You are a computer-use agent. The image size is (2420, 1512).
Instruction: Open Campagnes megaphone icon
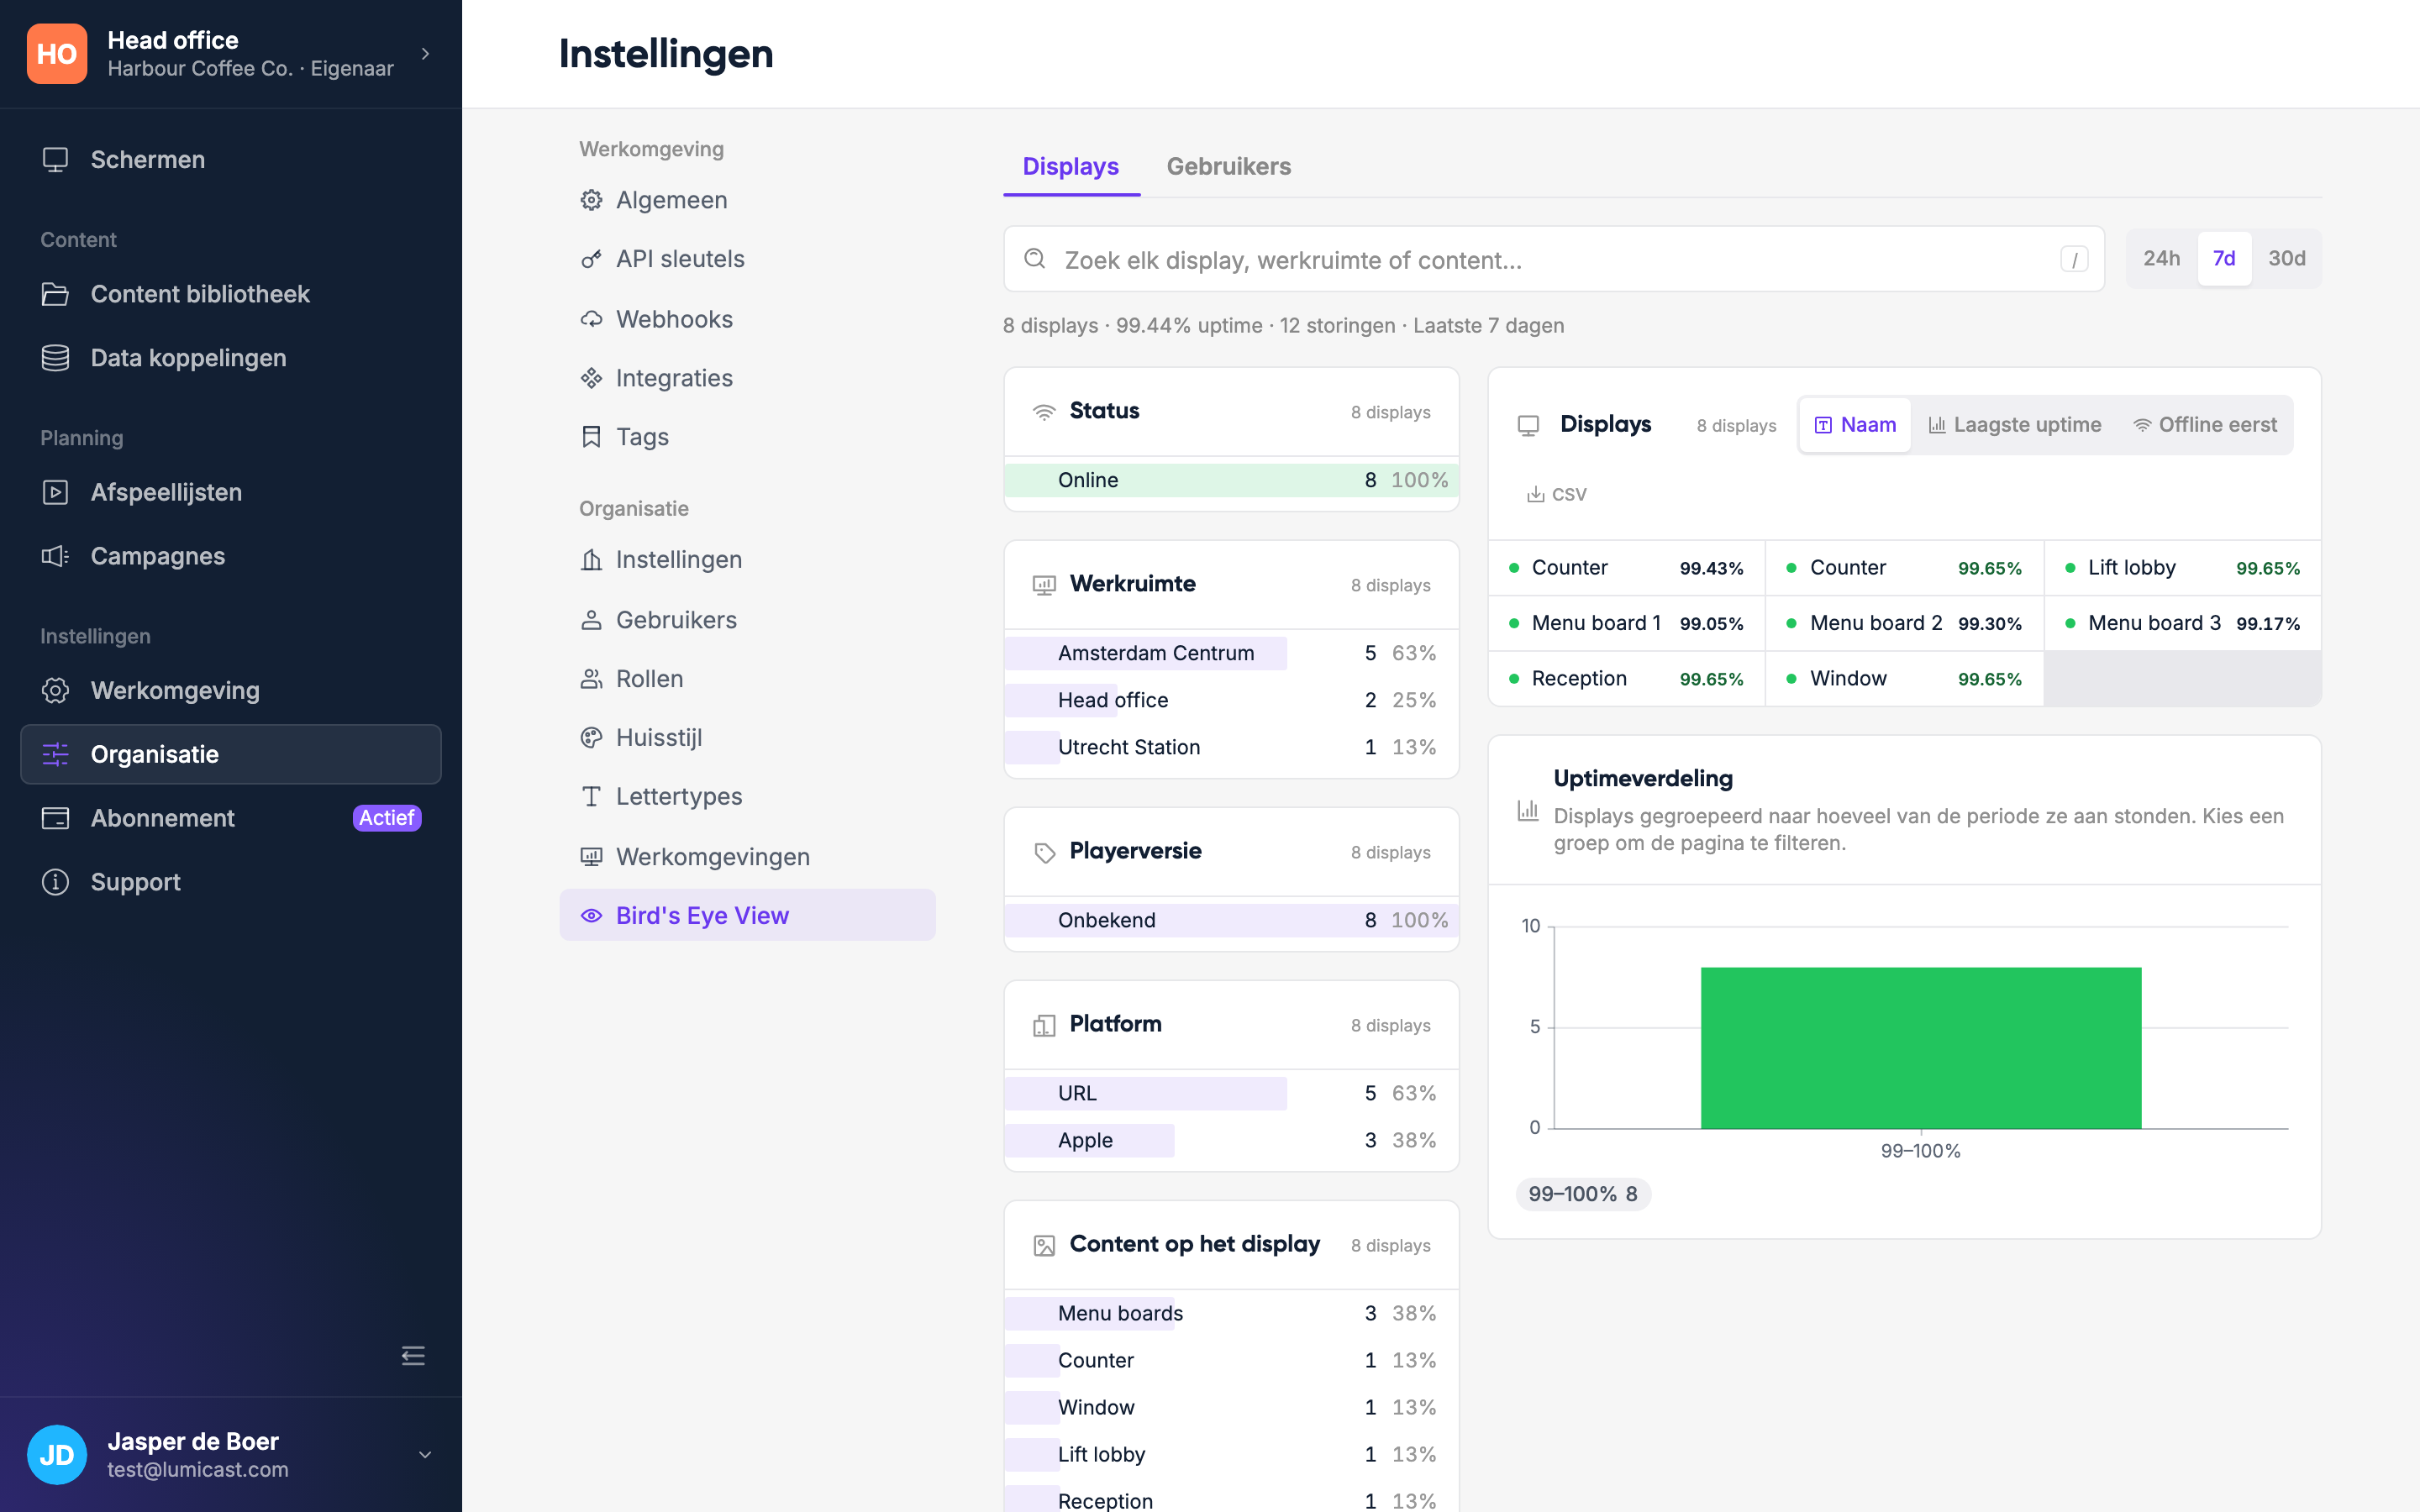click(55, 556)
